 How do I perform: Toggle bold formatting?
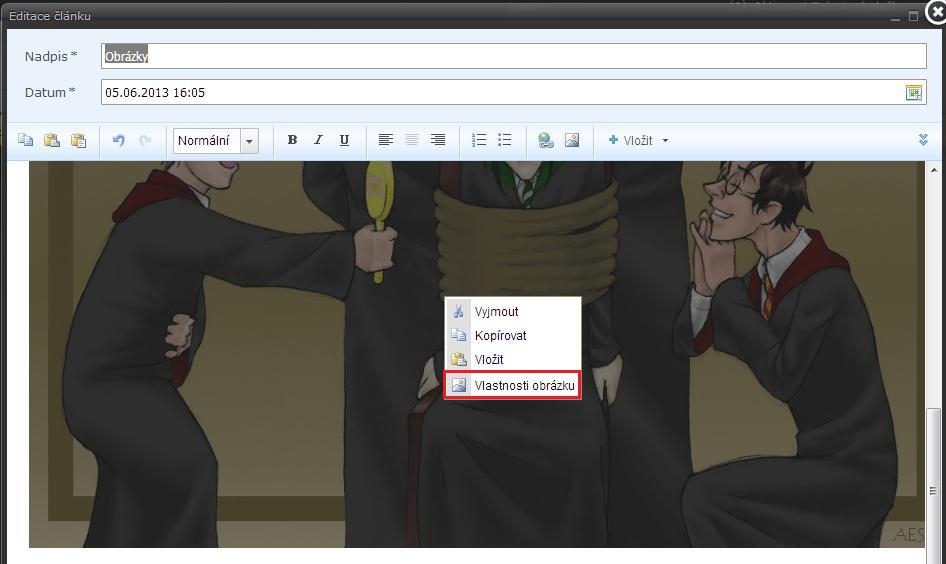click(292, 141)
